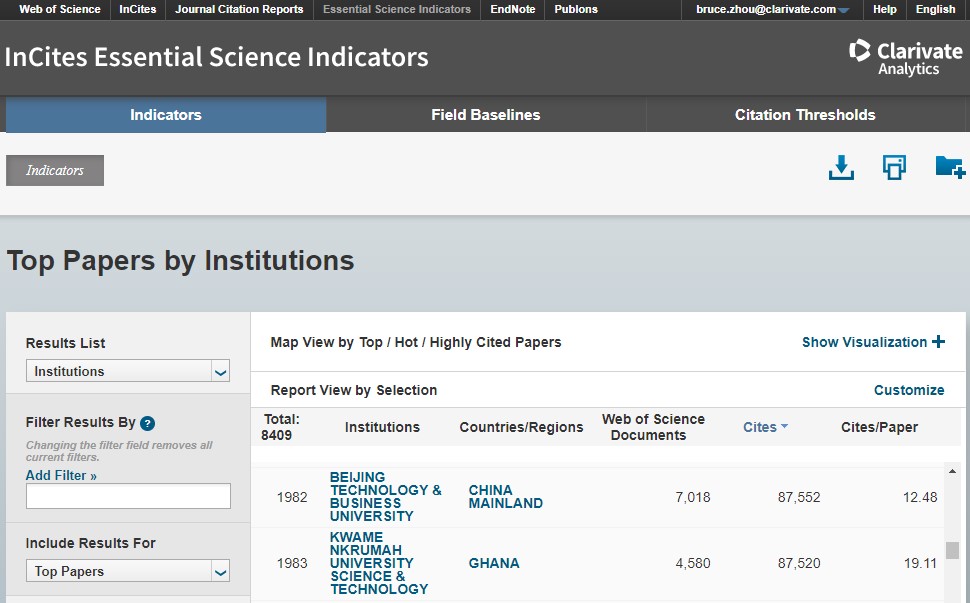Click the Add Filter link
Viewport: 970px width, 603px height.
click(x=61, y=476)
